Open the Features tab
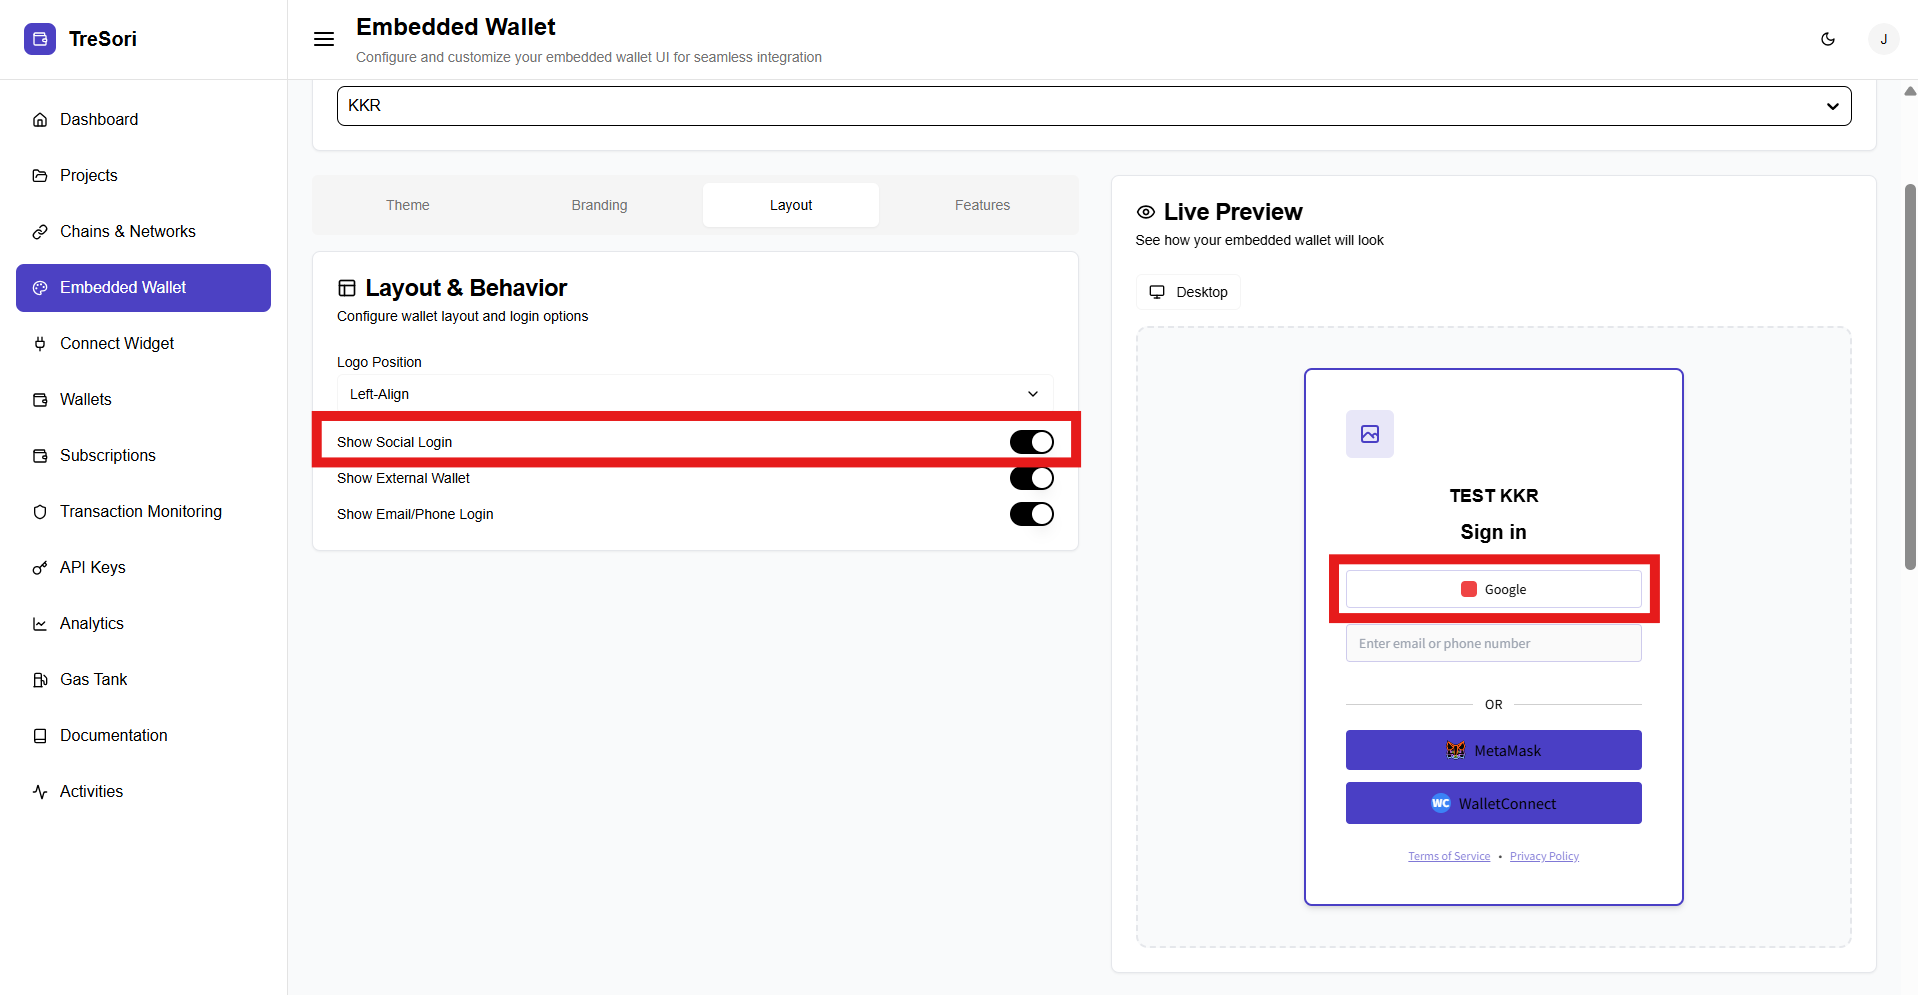 pyautogui.click(x=982, y=205)
